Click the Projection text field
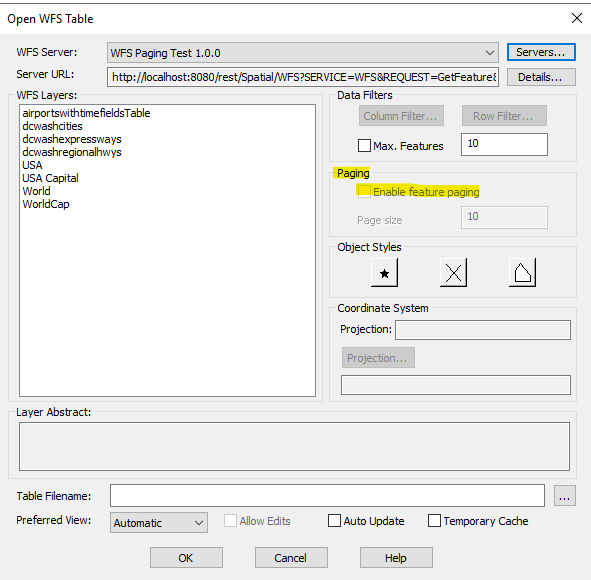 [x=482, y=330]
